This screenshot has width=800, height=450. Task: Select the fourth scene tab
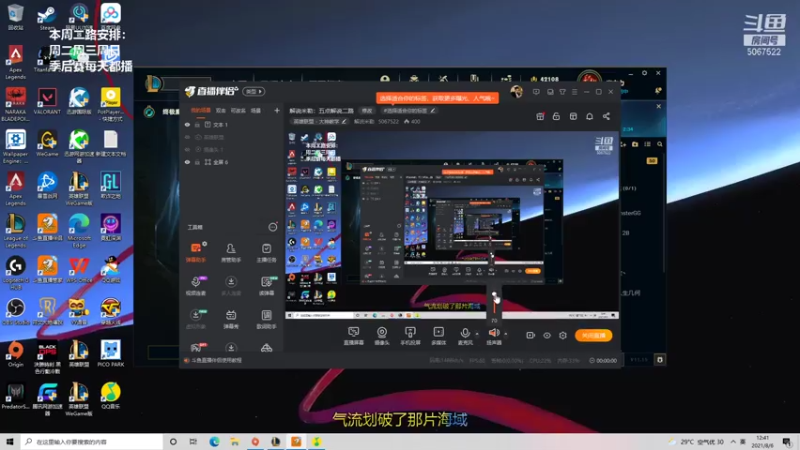click(256, 110)
